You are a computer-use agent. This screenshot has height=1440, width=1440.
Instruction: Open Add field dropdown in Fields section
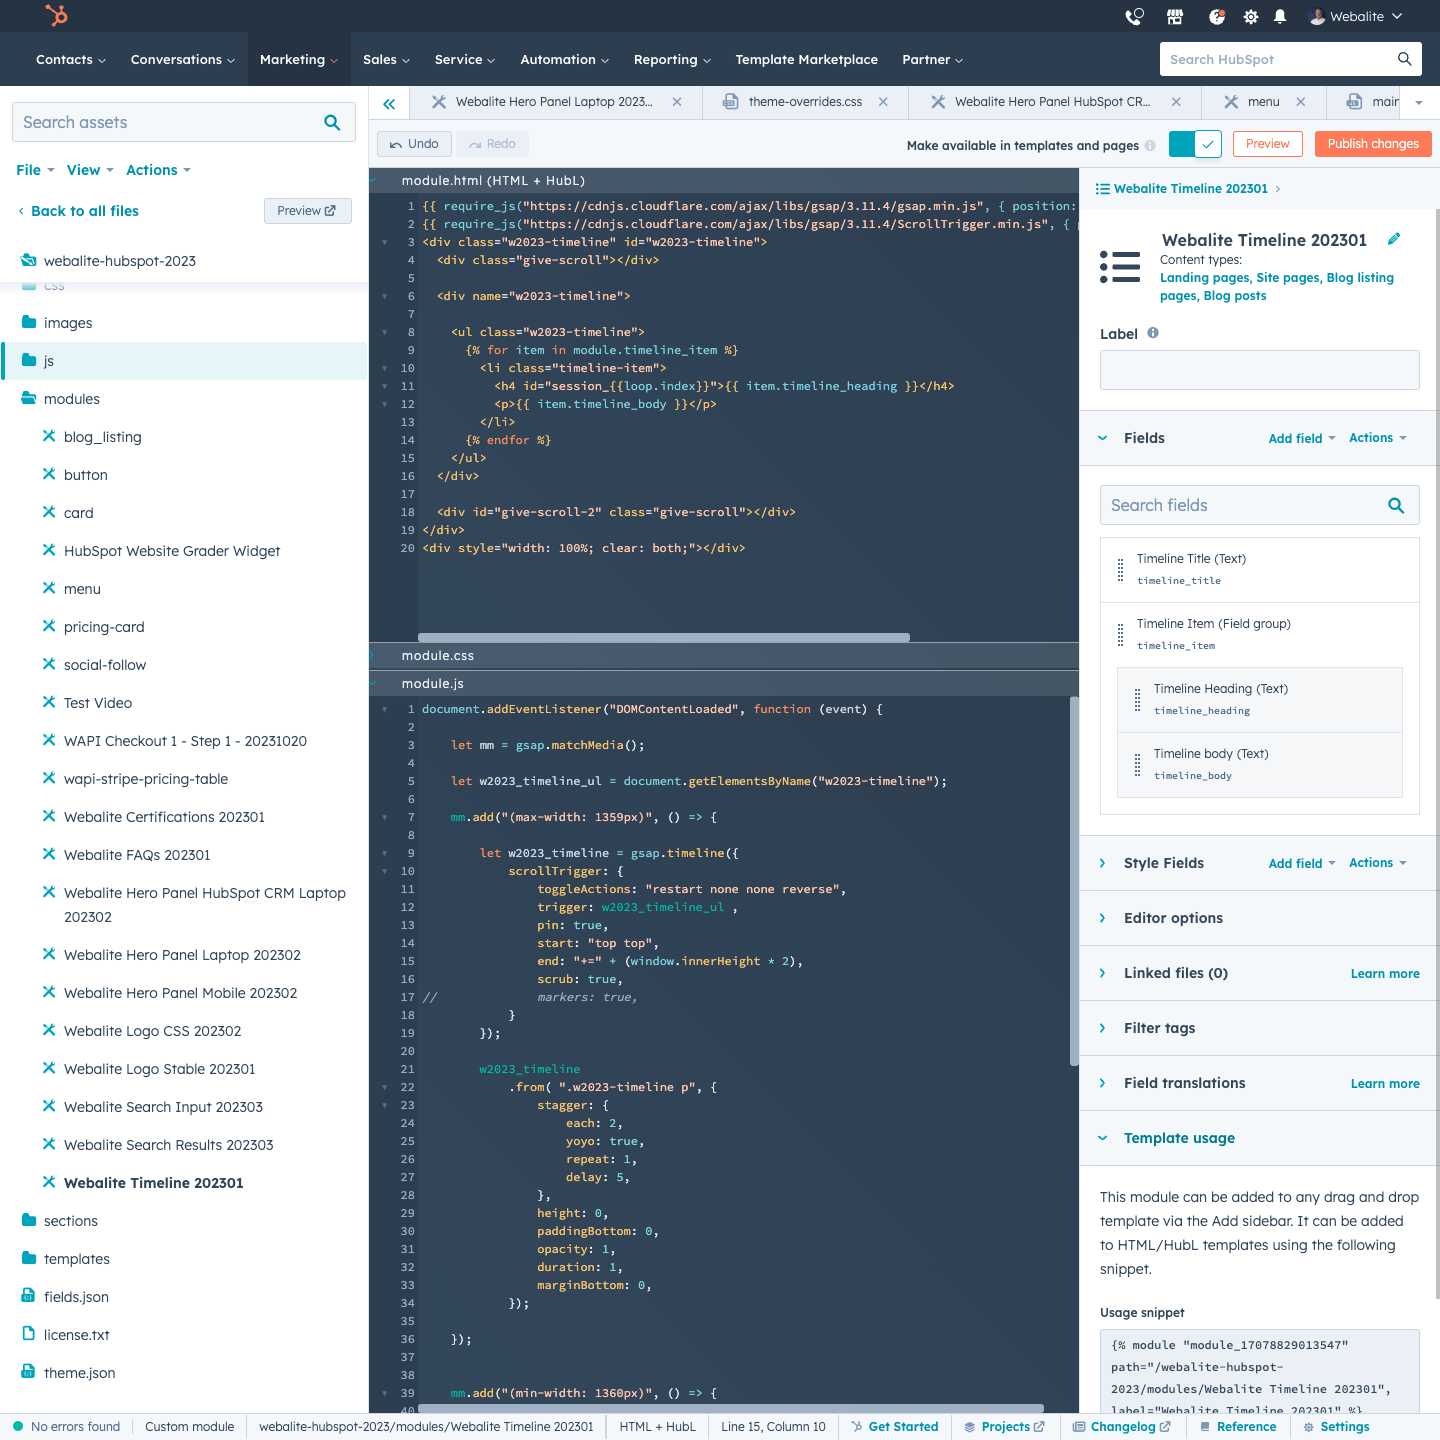pyautogui.click(x=1302, y=438)
